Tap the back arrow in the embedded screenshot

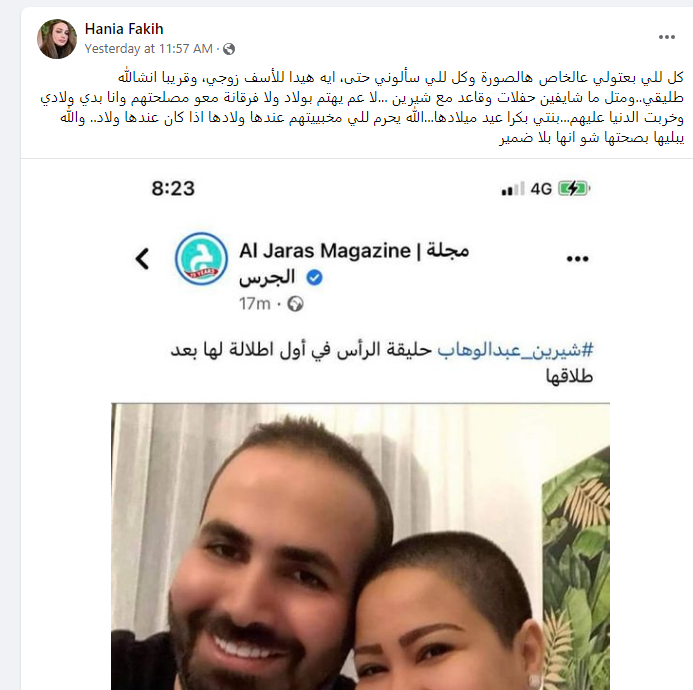[x=142, y=259]
